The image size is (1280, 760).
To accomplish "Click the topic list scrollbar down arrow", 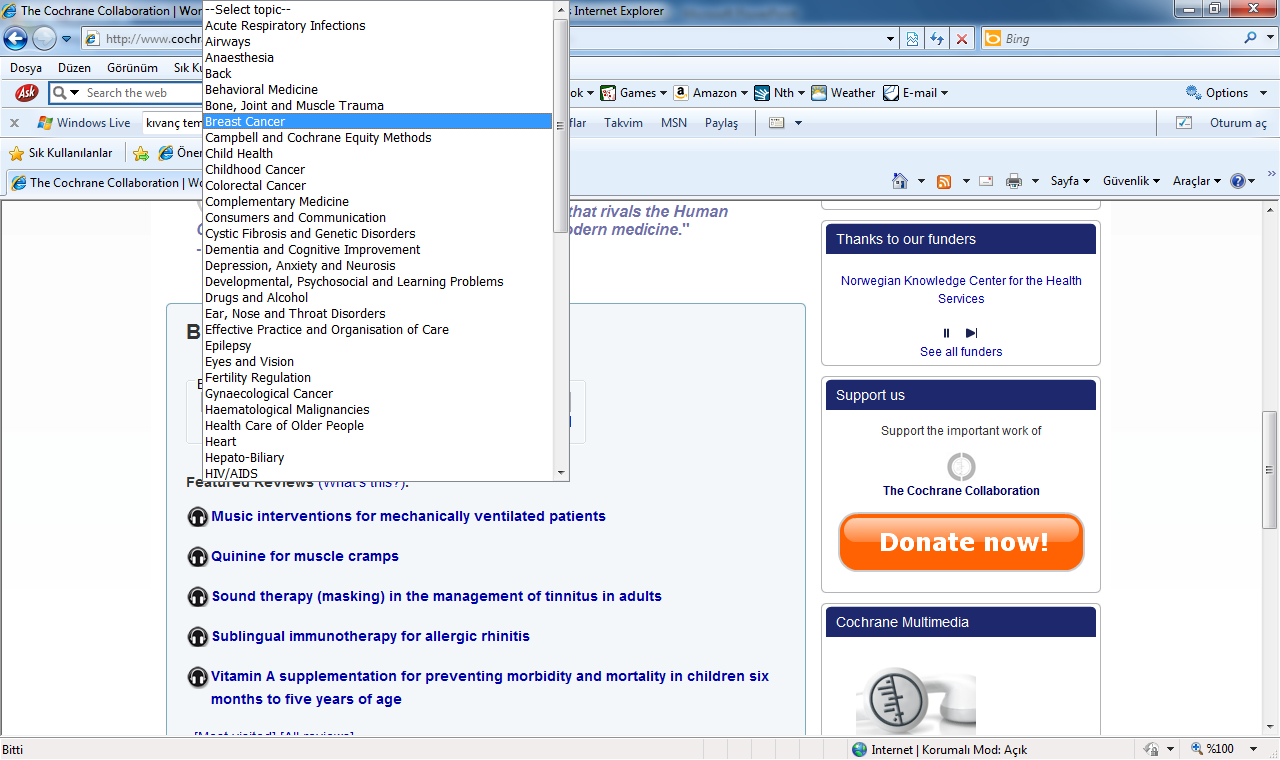I will point(561,472).
